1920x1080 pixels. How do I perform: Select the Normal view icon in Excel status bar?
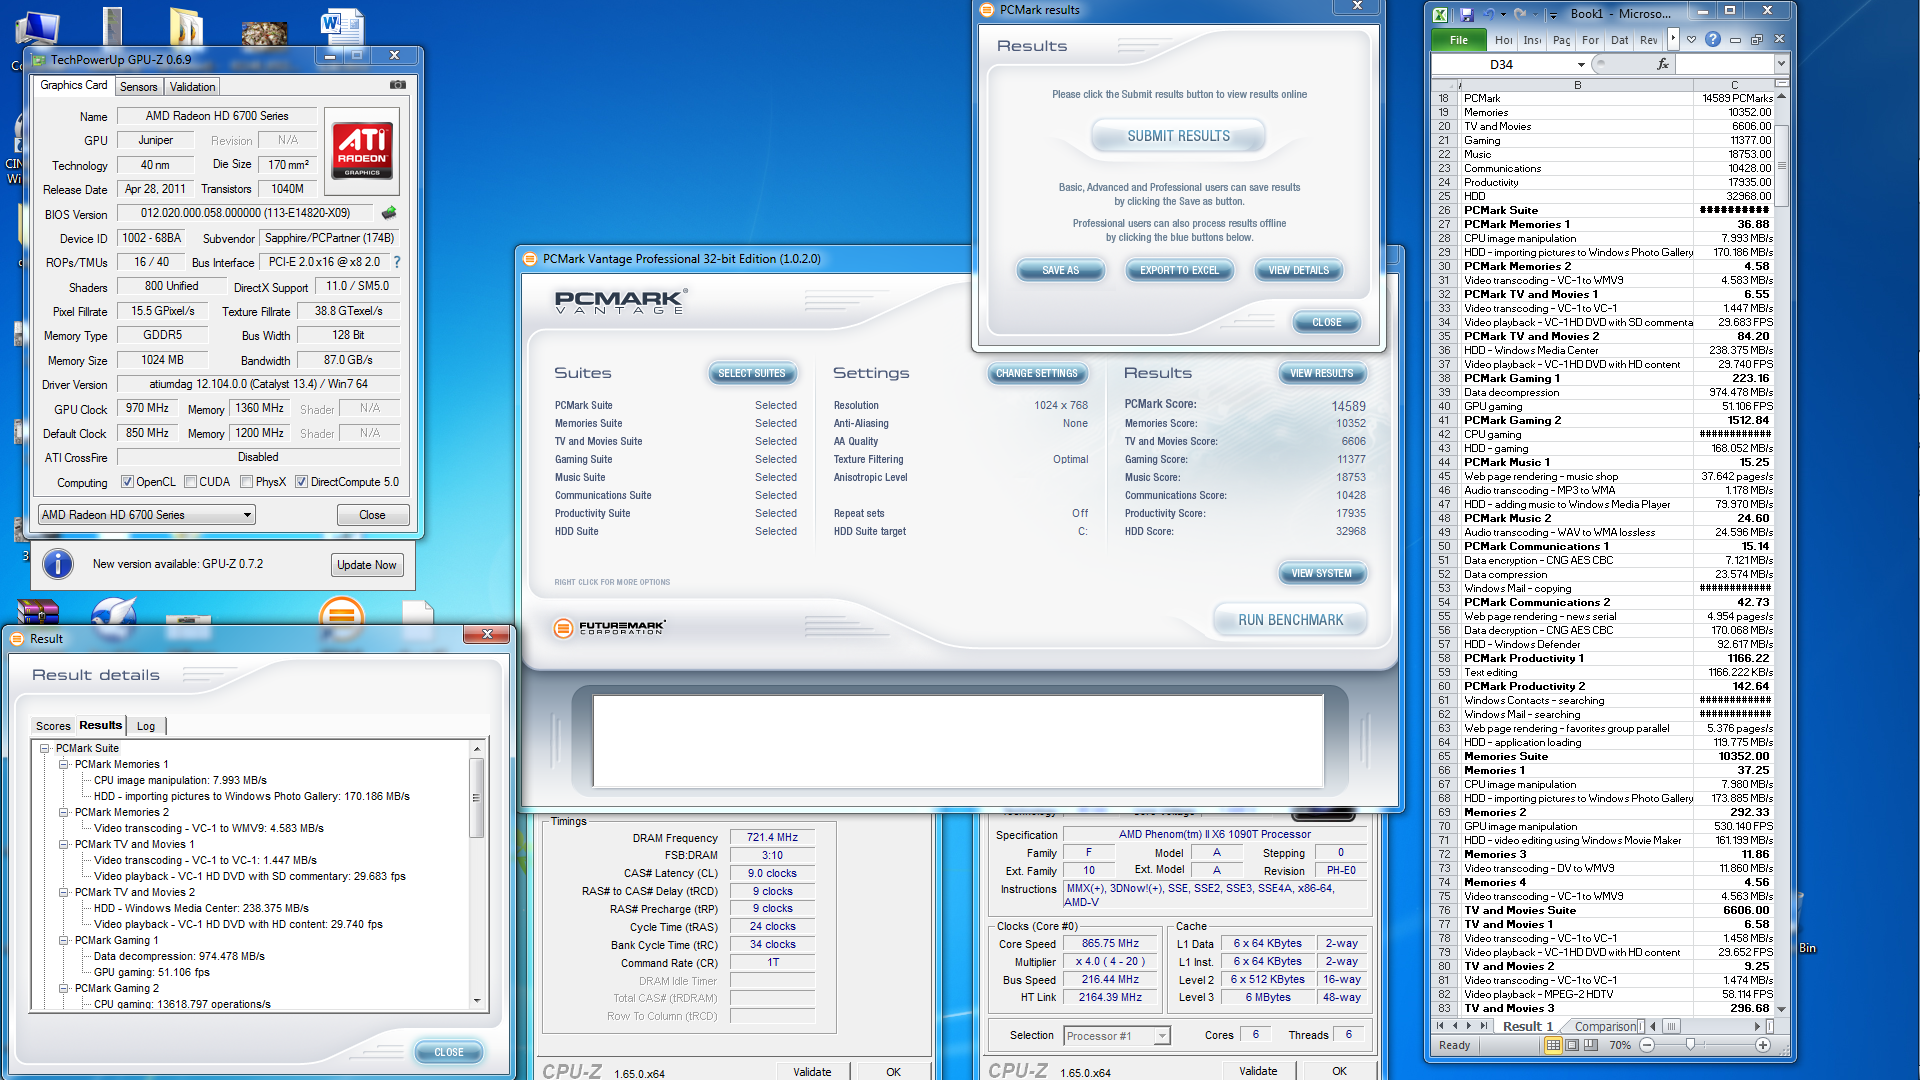pyautogui.click(x=1553, y=1045)
